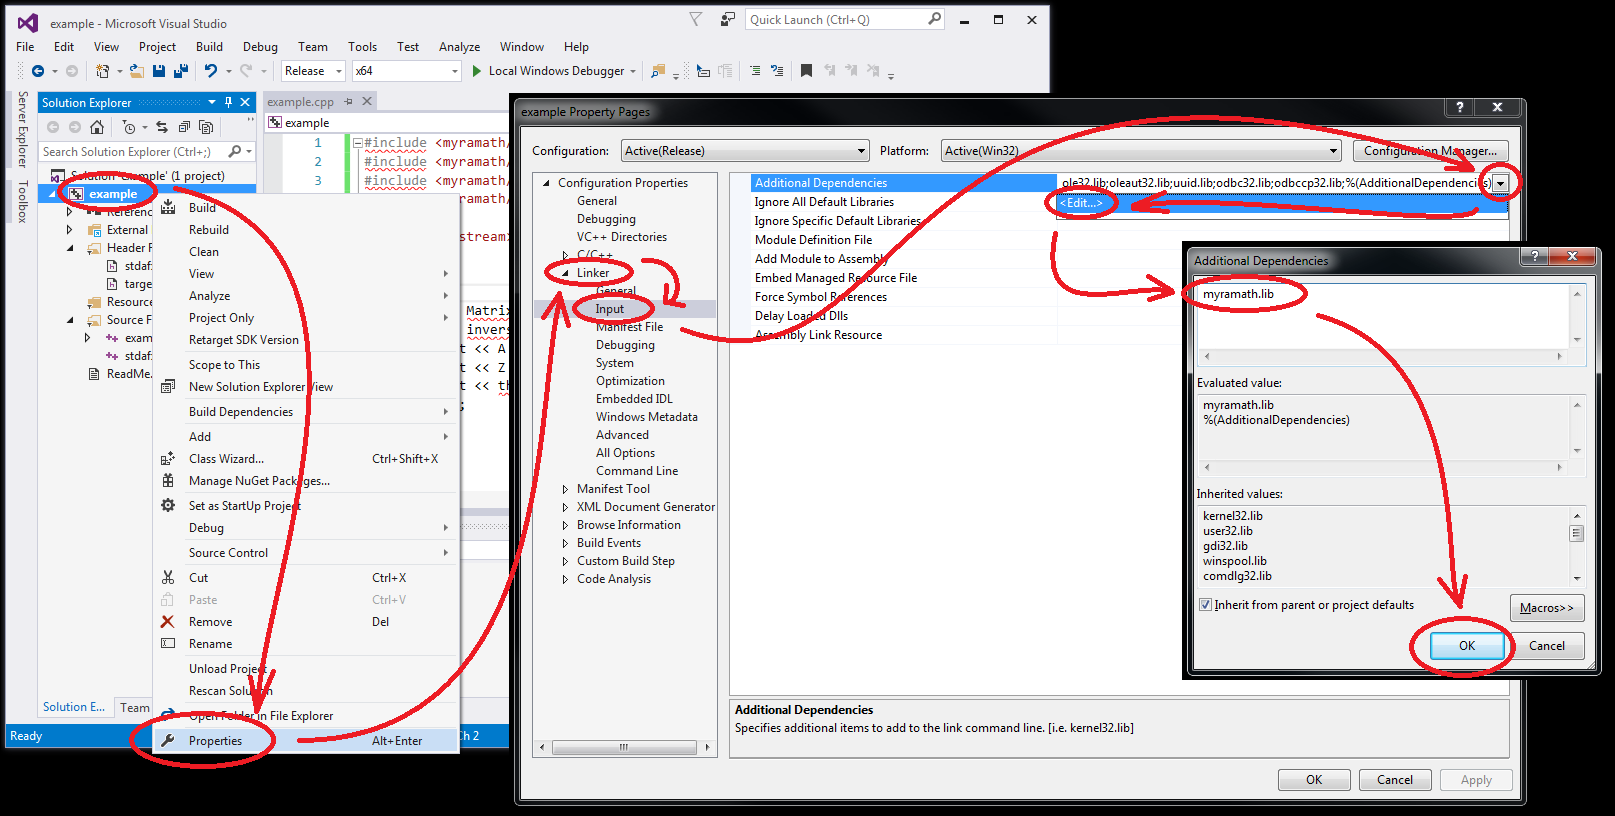Click OK in the Property Pages dialog

[x=1314, y=780]
